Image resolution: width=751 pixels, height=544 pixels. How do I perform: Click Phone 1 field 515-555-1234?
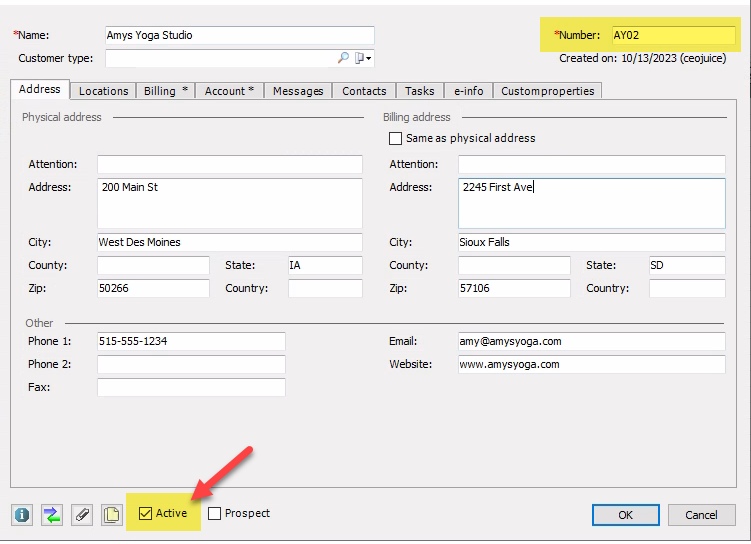coord(191,341)
